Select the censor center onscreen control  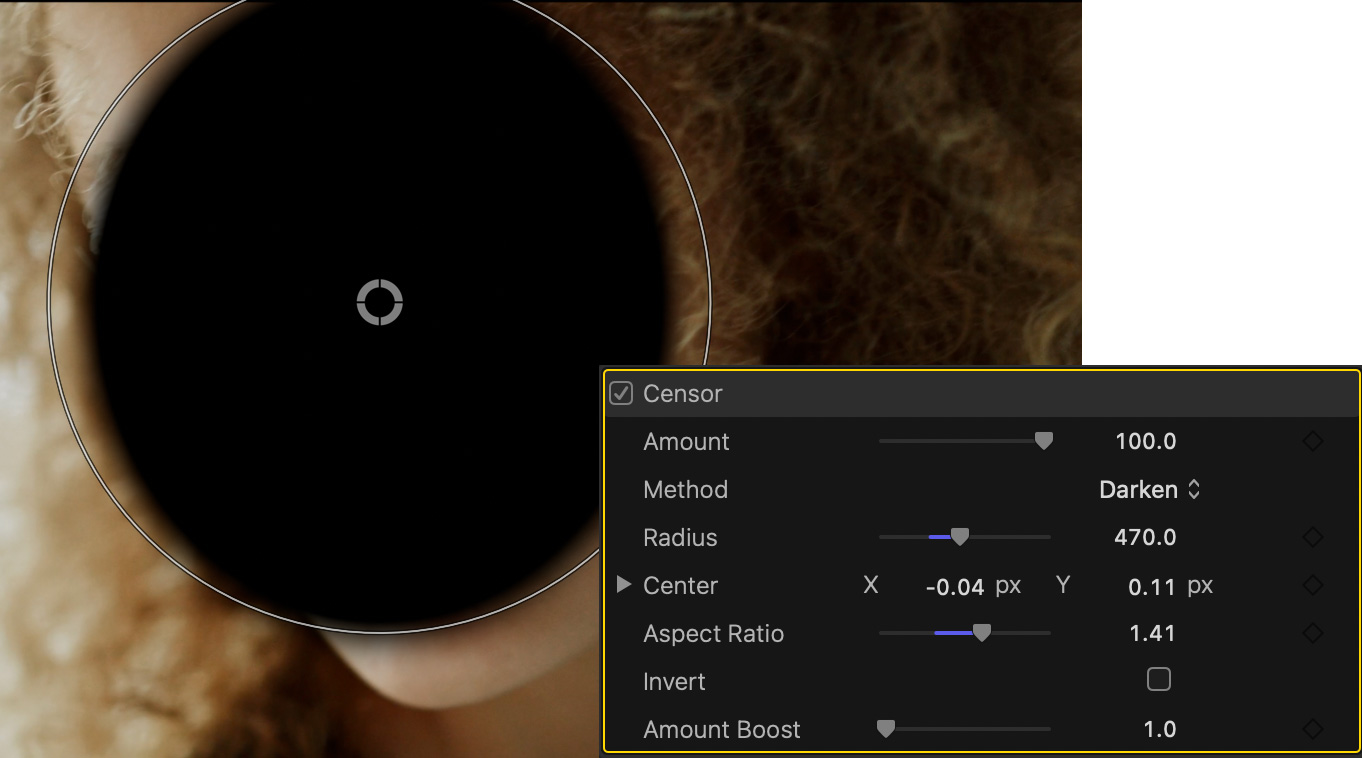[x=380, y=302]
